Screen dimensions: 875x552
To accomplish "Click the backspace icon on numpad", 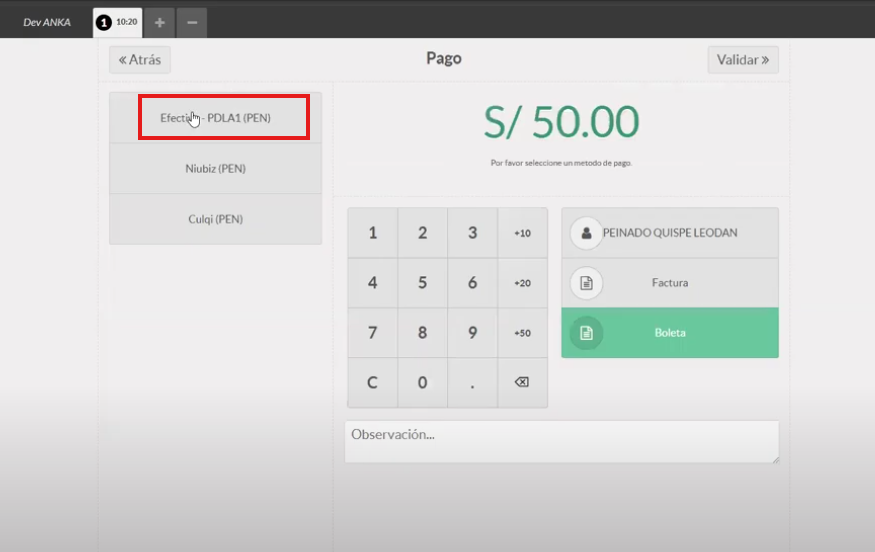I will tap(521, 382).
